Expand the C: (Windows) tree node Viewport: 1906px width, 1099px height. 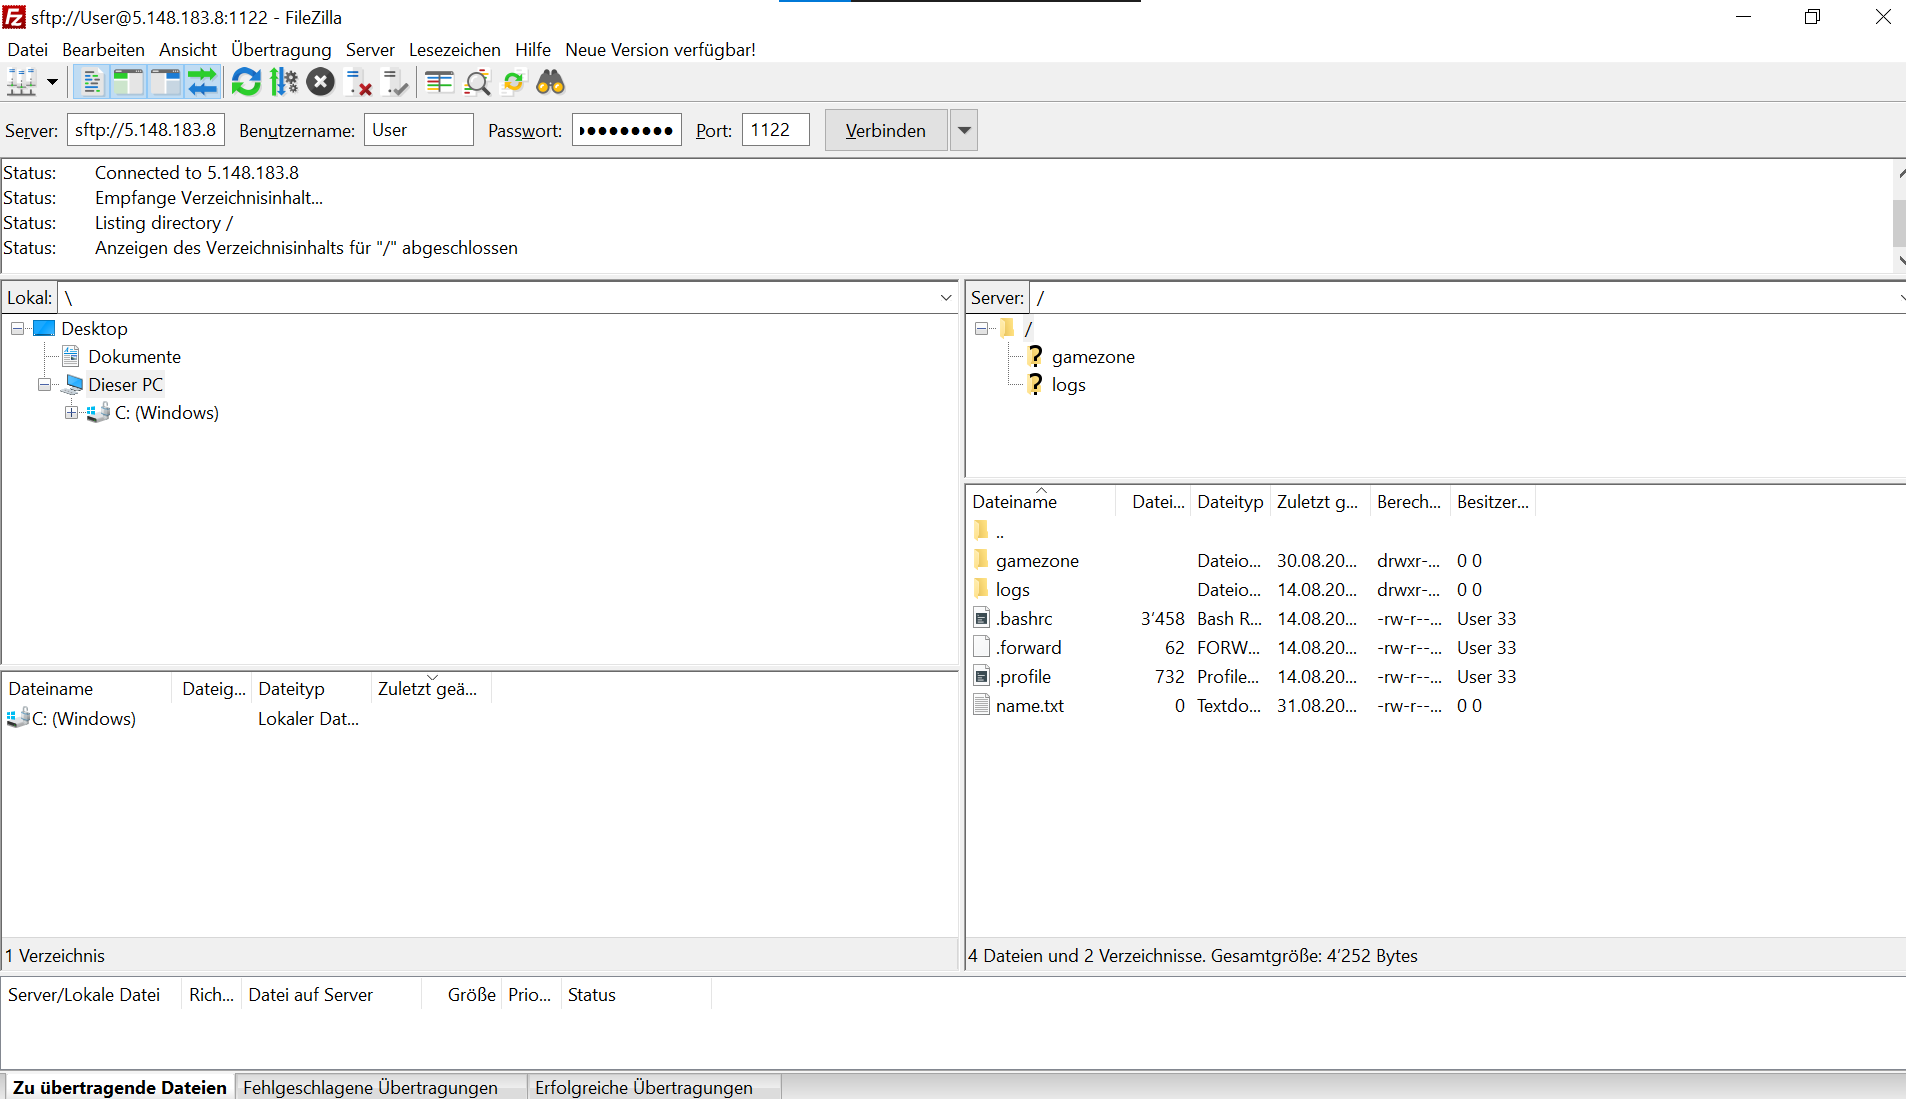coord(71,412)
